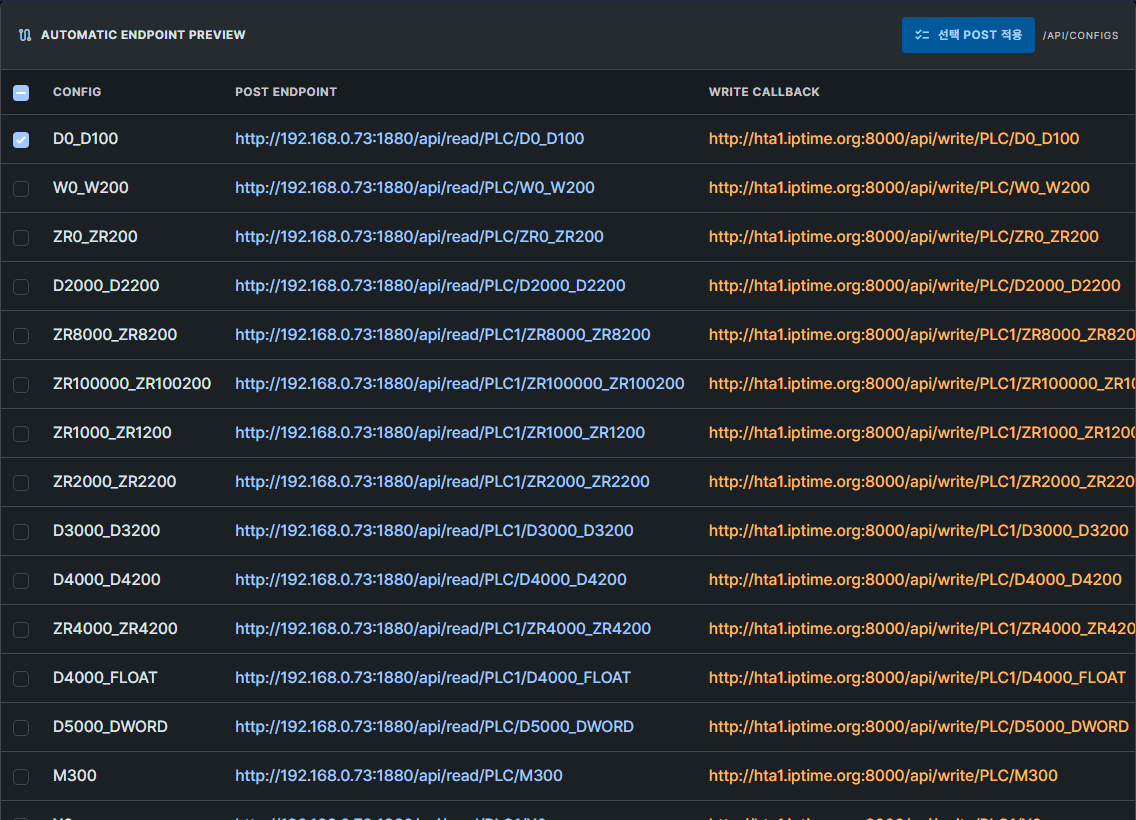This screenshot has height=820, width=1136.
Task: Select the D2000_D2200 config name
Action: click(106, 285)
